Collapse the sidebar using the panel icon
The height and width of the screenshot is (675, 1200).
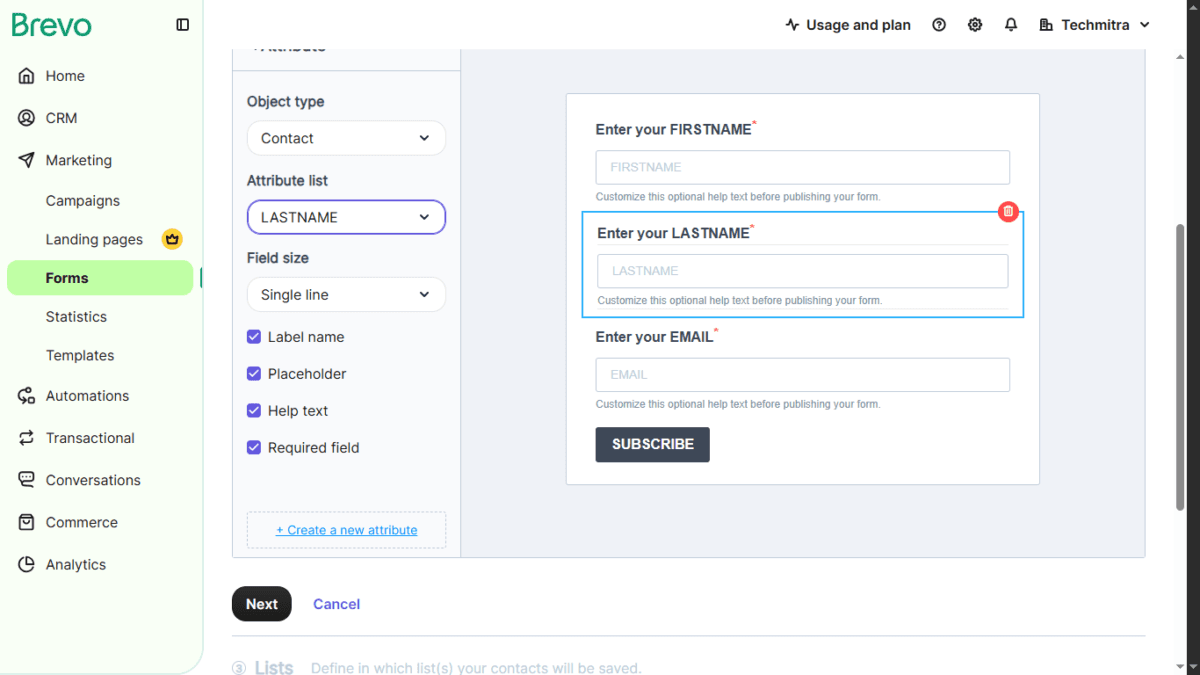pyautogui.click(x=182, y=25)
